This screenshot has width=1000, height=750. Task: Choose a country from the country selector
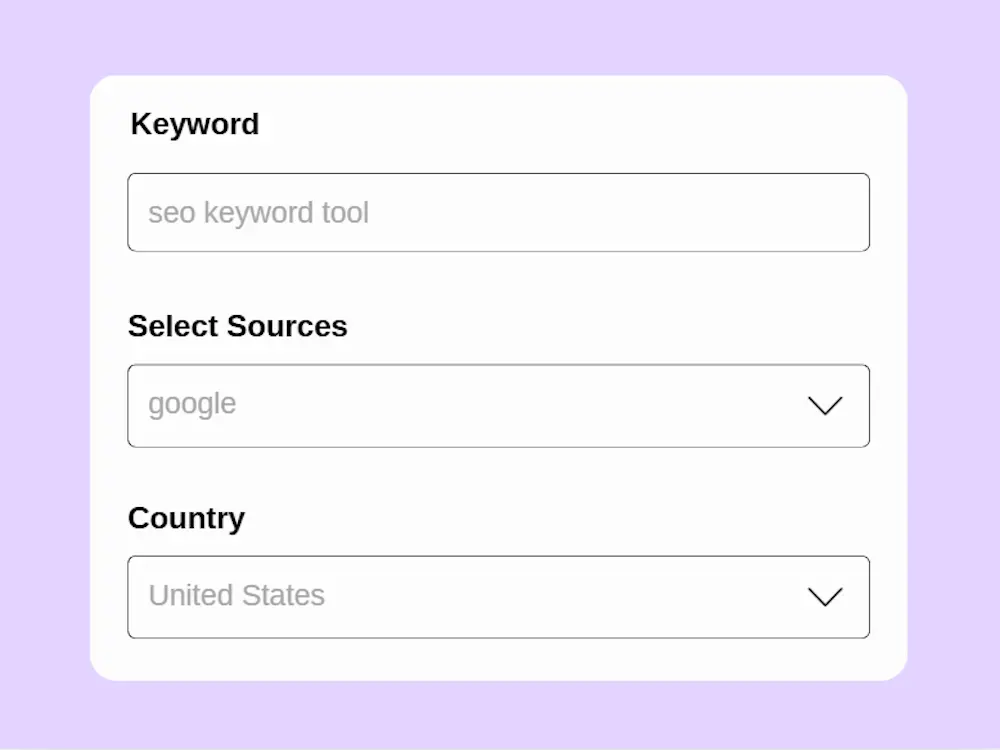tap(498, 597)
